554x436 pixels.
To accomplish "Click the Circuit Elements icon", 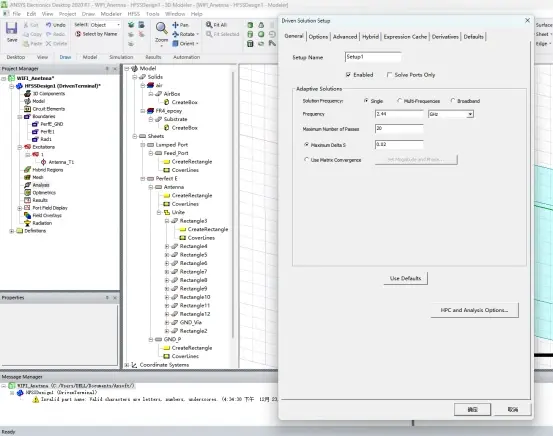I will click(x=28, y=109).
